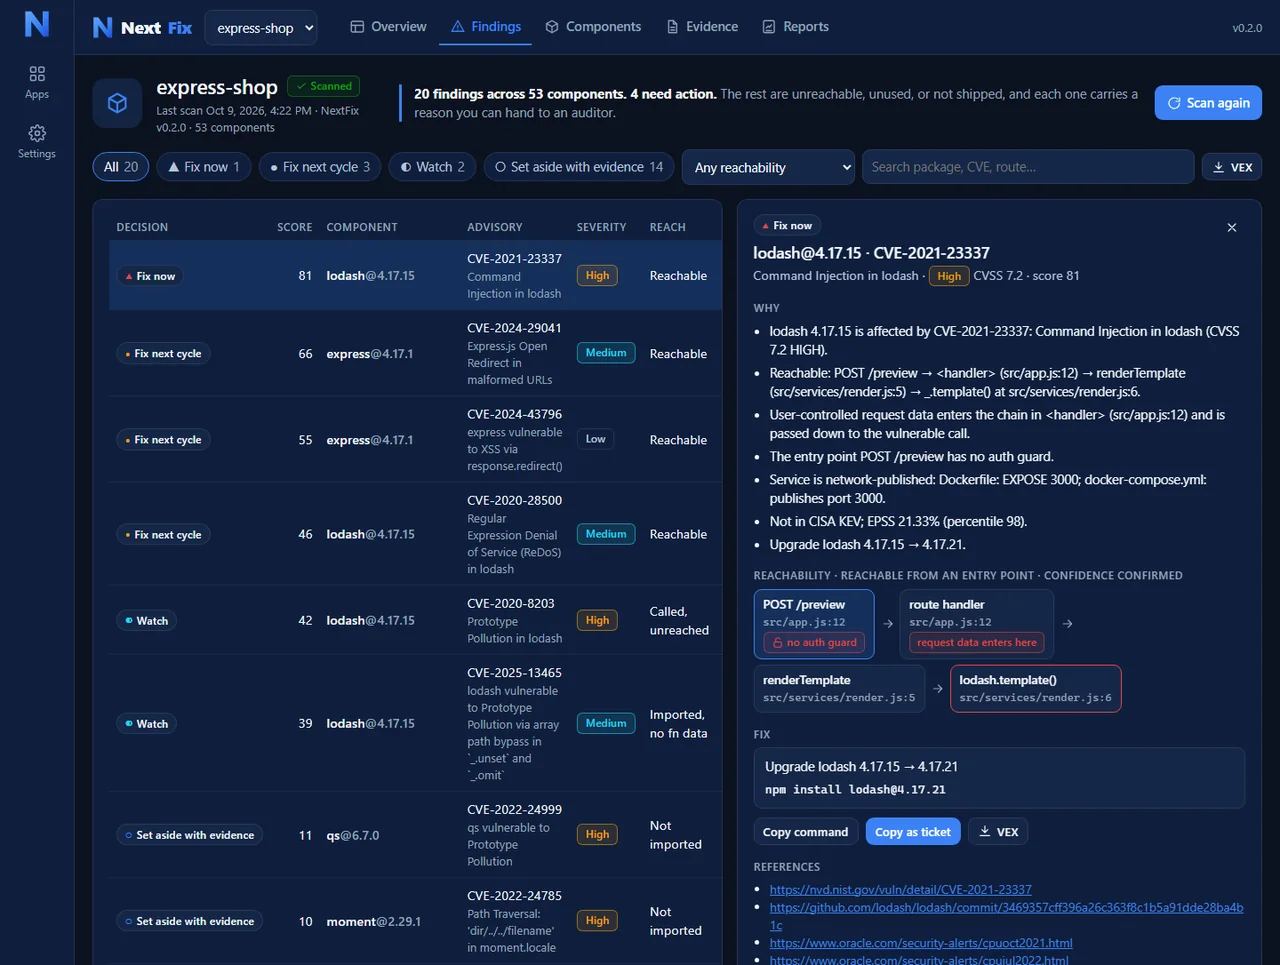Click the request data enters here badge
The image size is (1280, 965).
coord(976,643)
